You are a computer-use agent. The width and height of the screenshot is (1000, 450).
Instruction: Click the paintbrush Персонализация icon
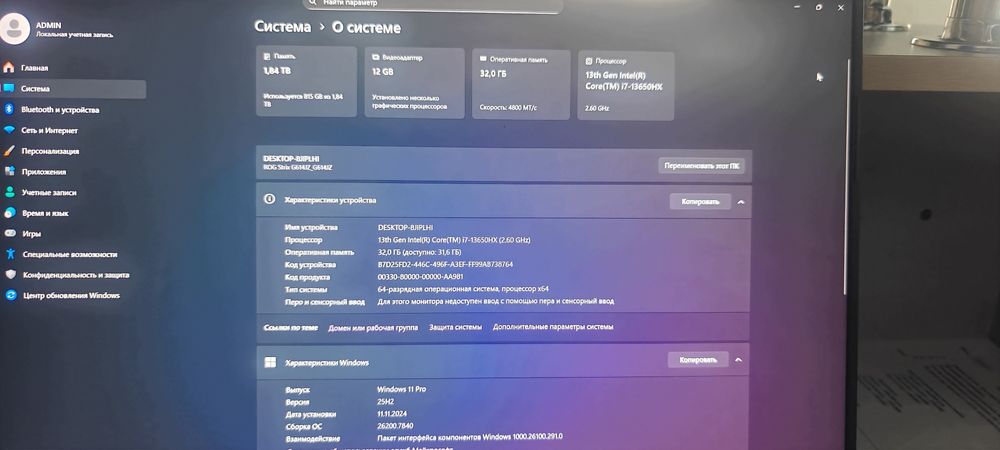coord(9,151)
